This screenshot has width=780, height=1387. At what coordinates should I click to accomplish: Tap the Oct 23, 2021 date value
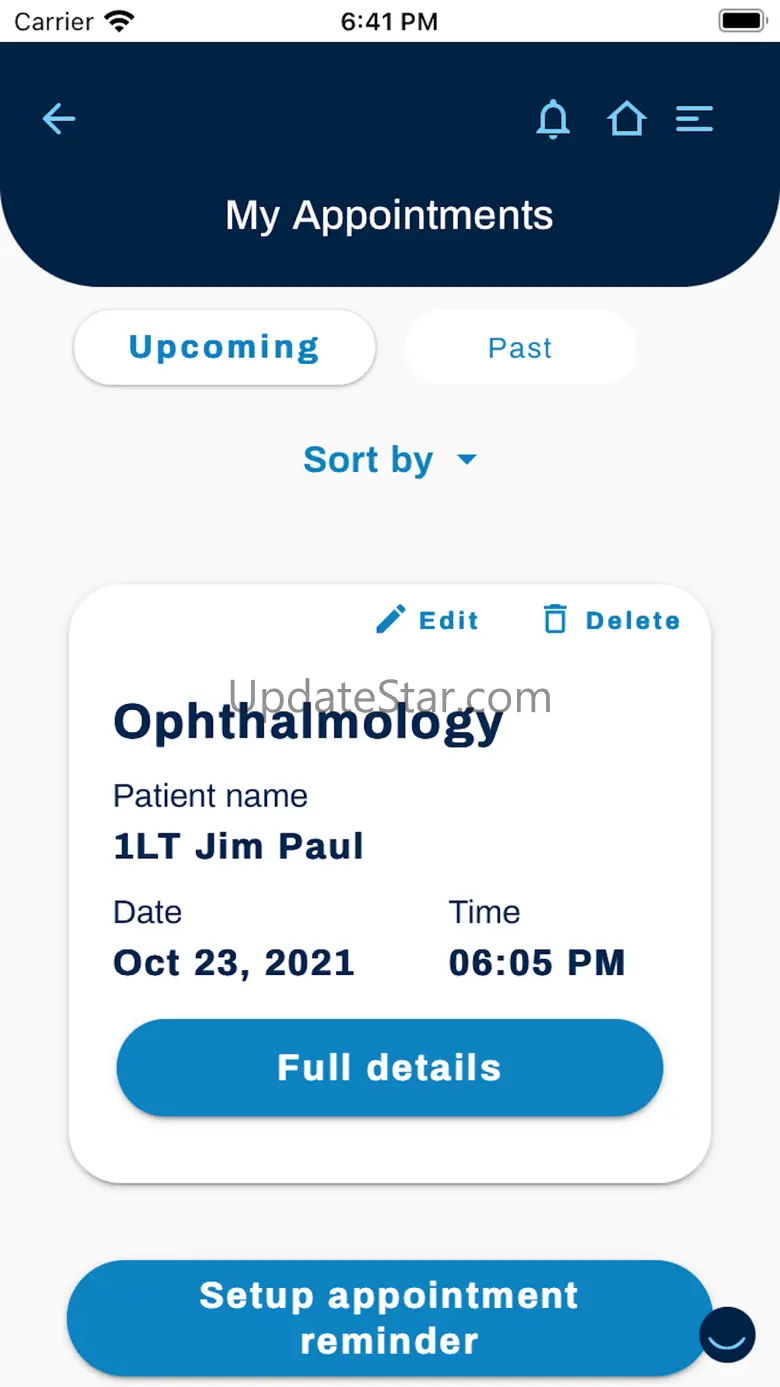click(x=234, y=963)
